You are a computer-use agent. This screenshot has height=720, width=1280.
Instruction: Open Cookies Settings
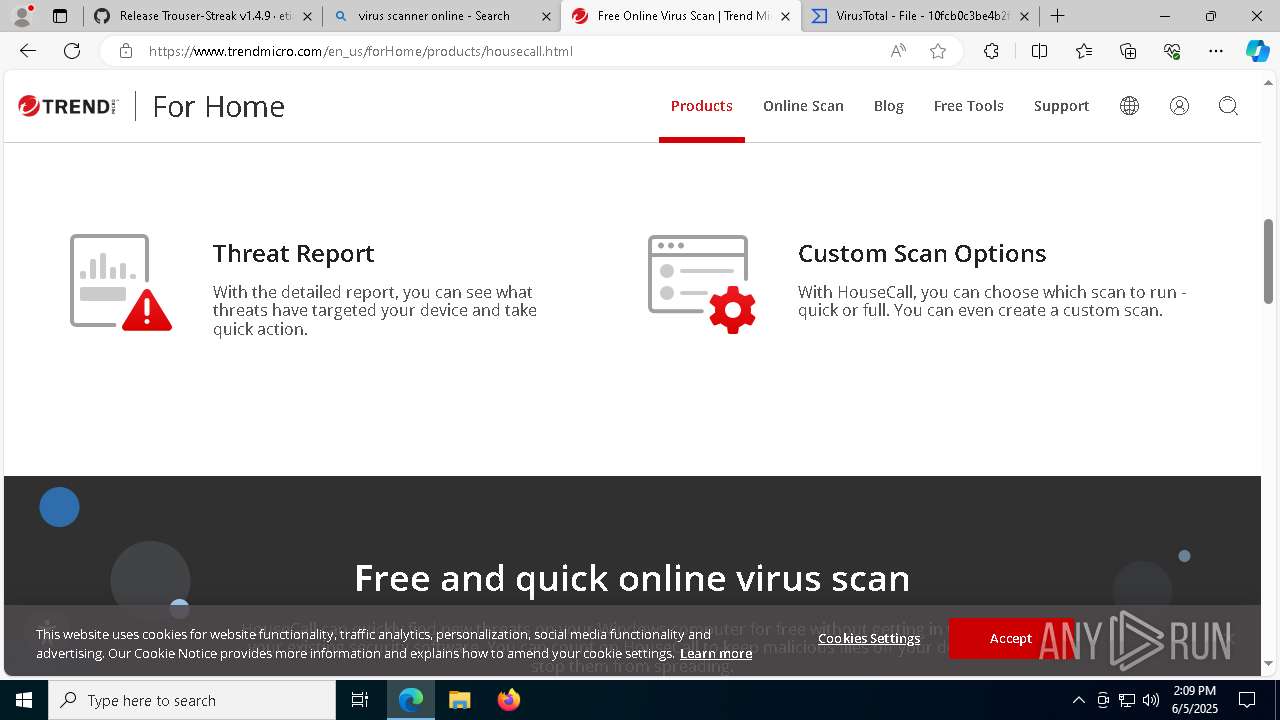click(x=869, y=638)
